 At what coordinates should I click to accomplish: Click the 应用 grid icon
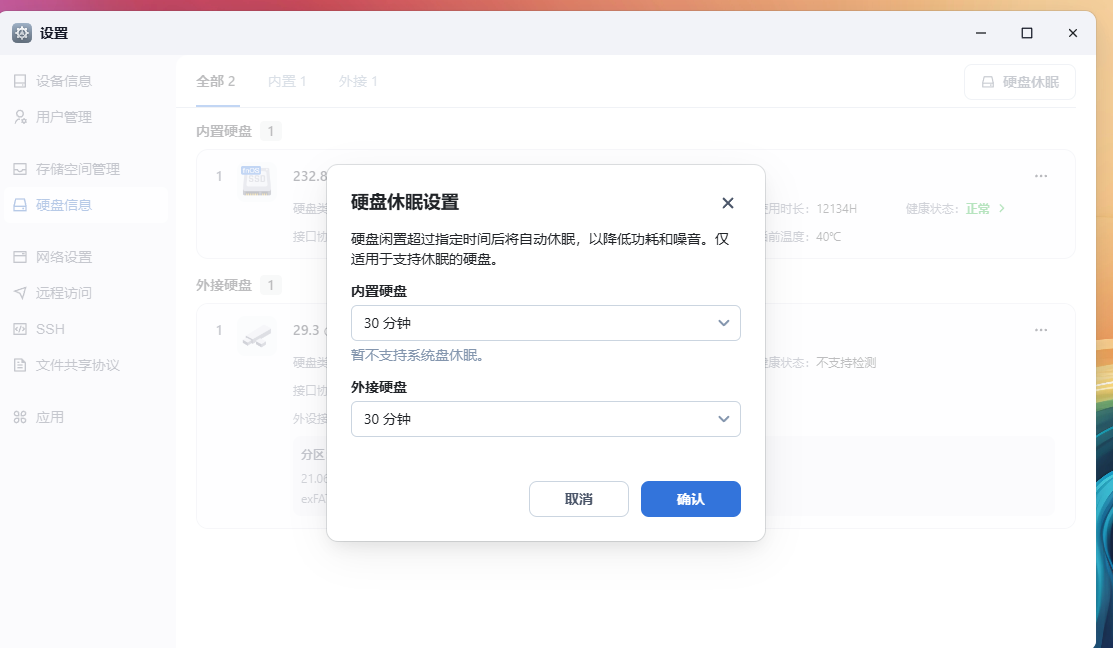point(20,417)
